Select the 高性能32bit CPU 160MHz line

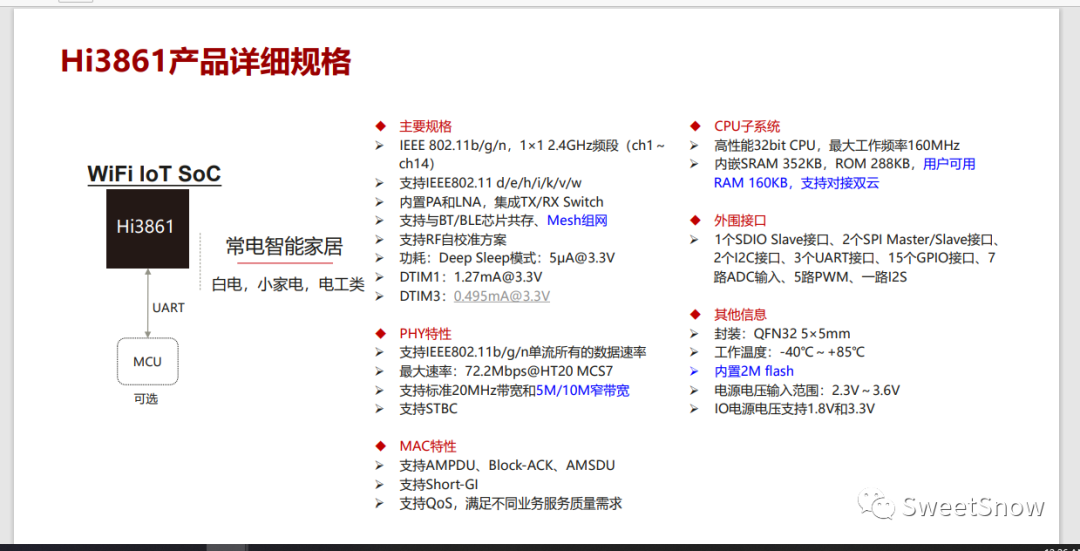837,146
